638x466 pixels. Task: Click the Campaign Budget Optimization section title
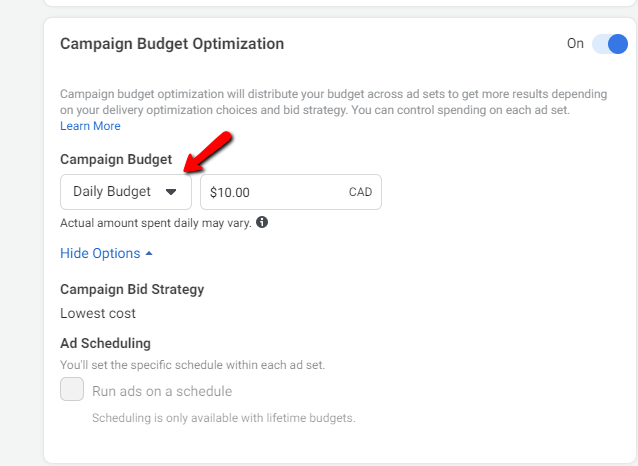click(172, 44)
